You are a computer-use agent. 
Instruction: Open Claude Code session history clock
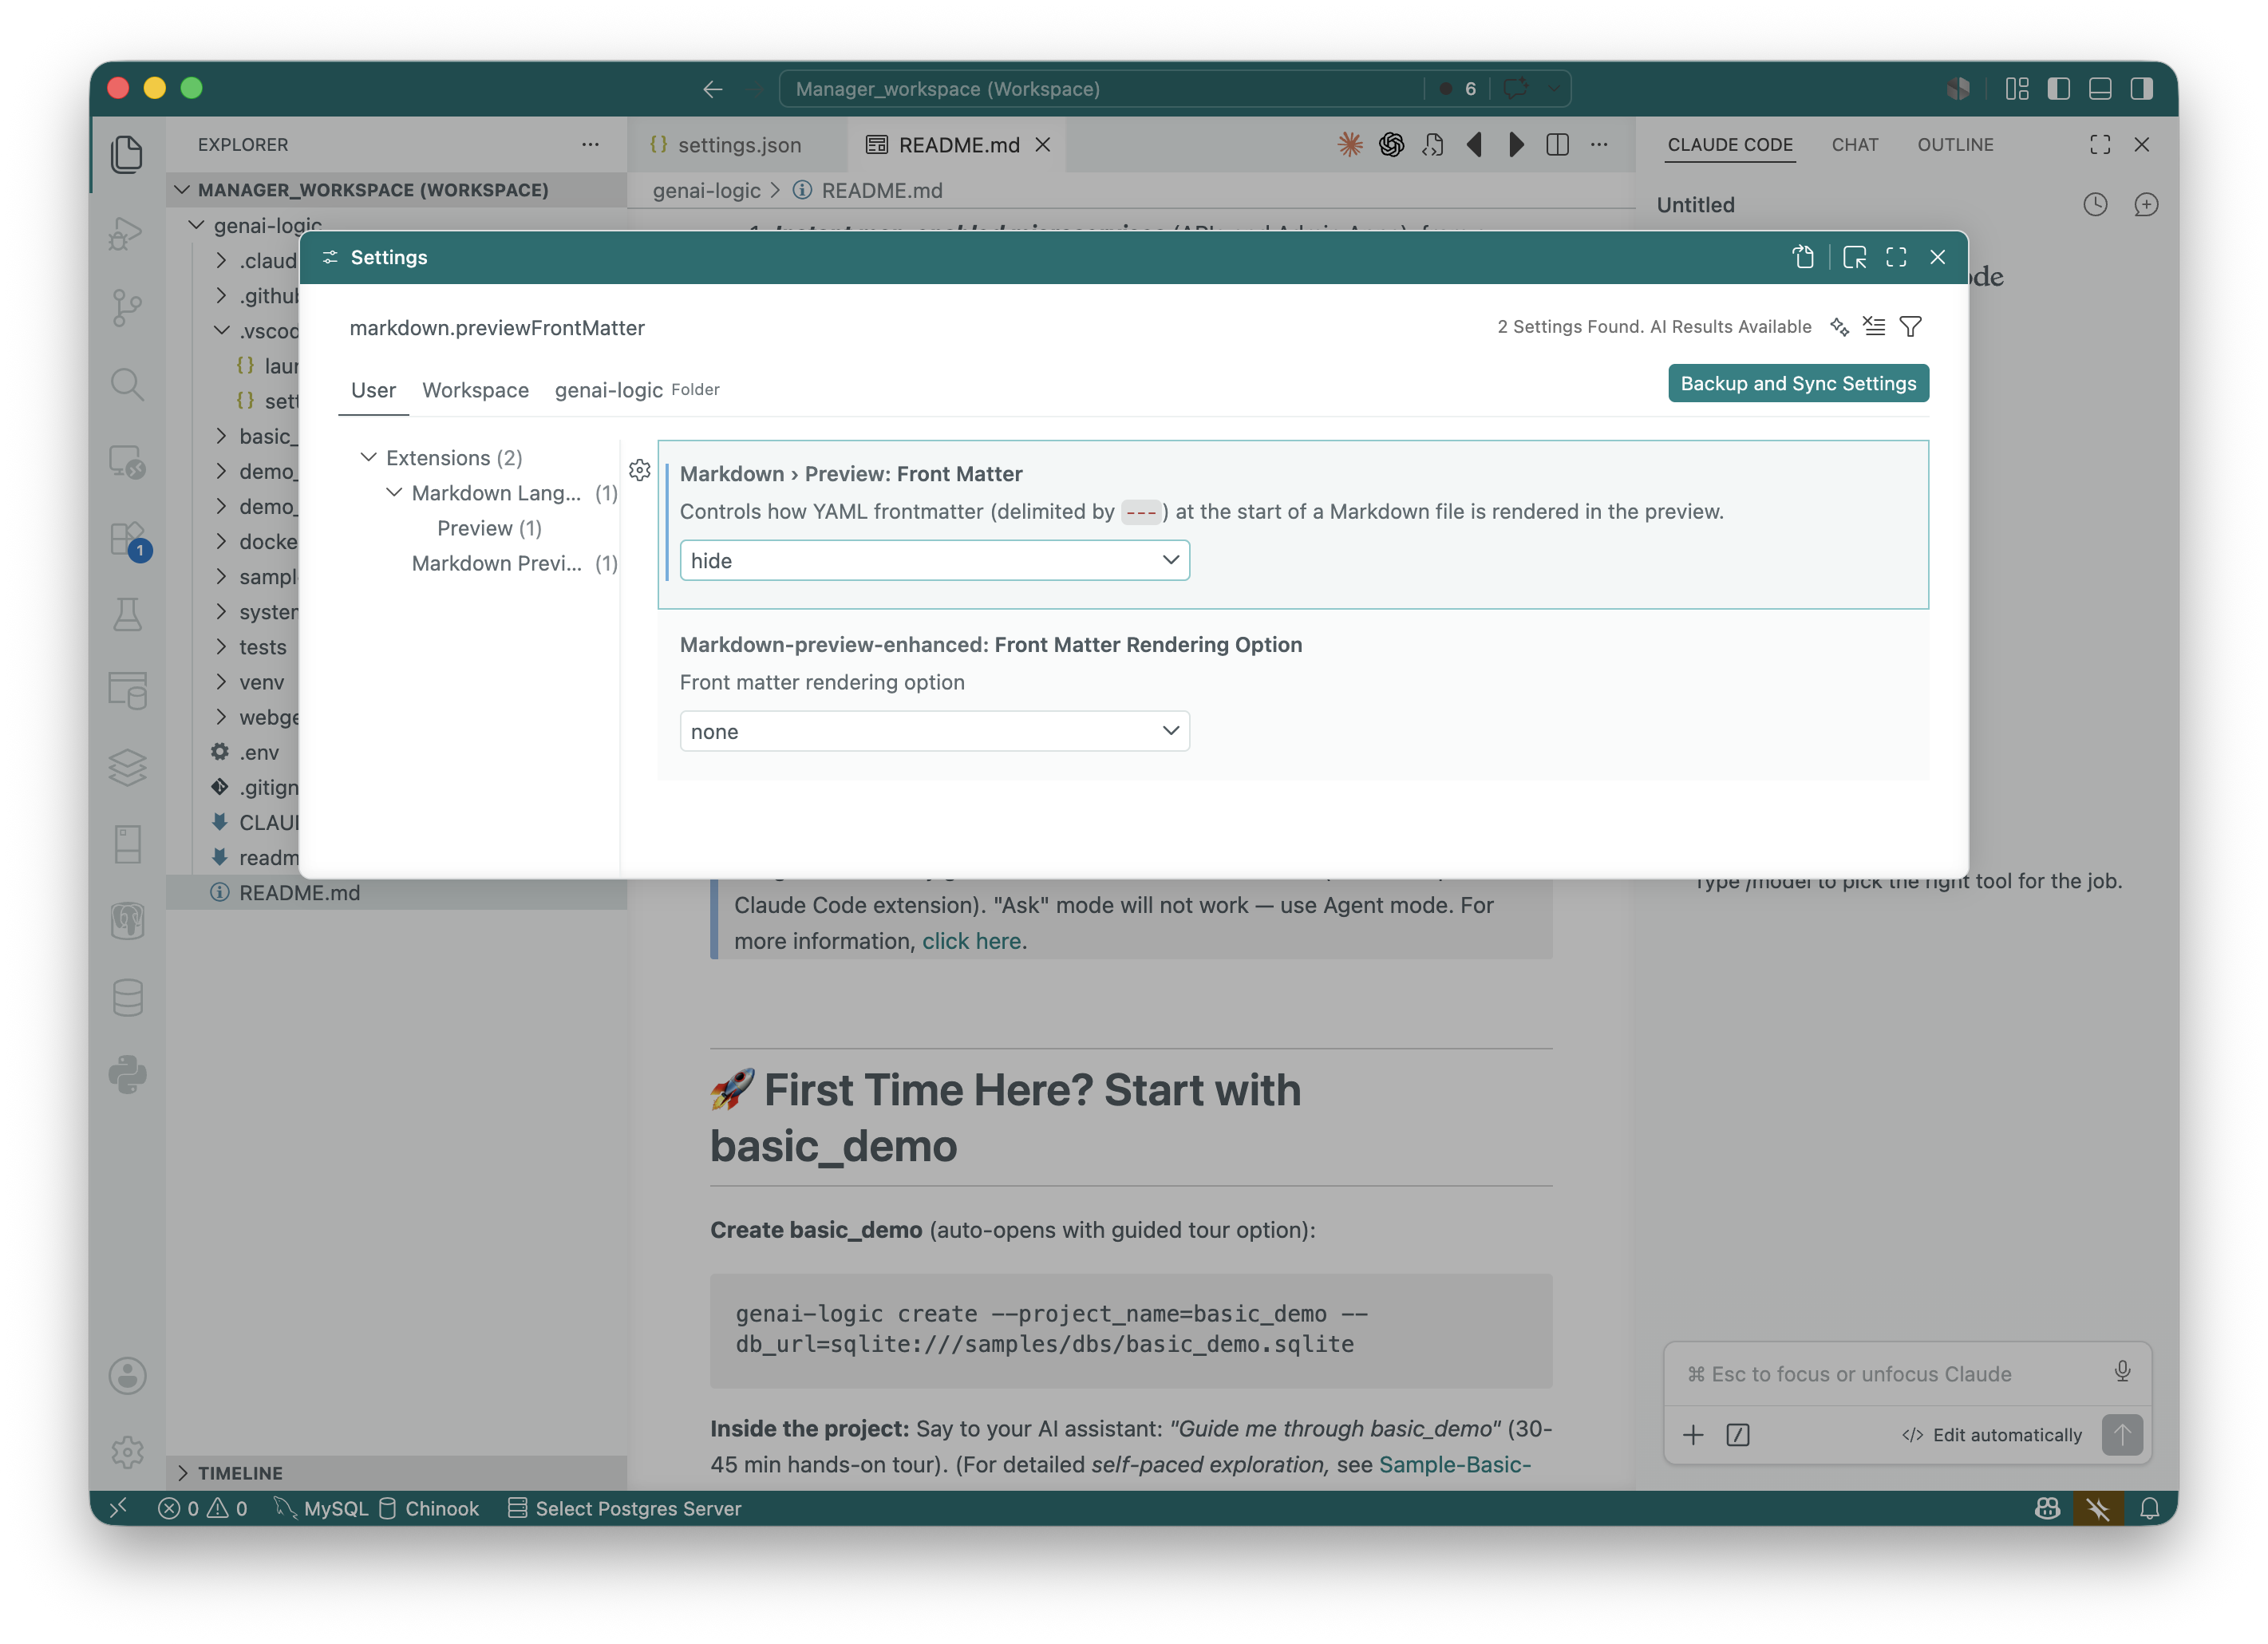2095,205
